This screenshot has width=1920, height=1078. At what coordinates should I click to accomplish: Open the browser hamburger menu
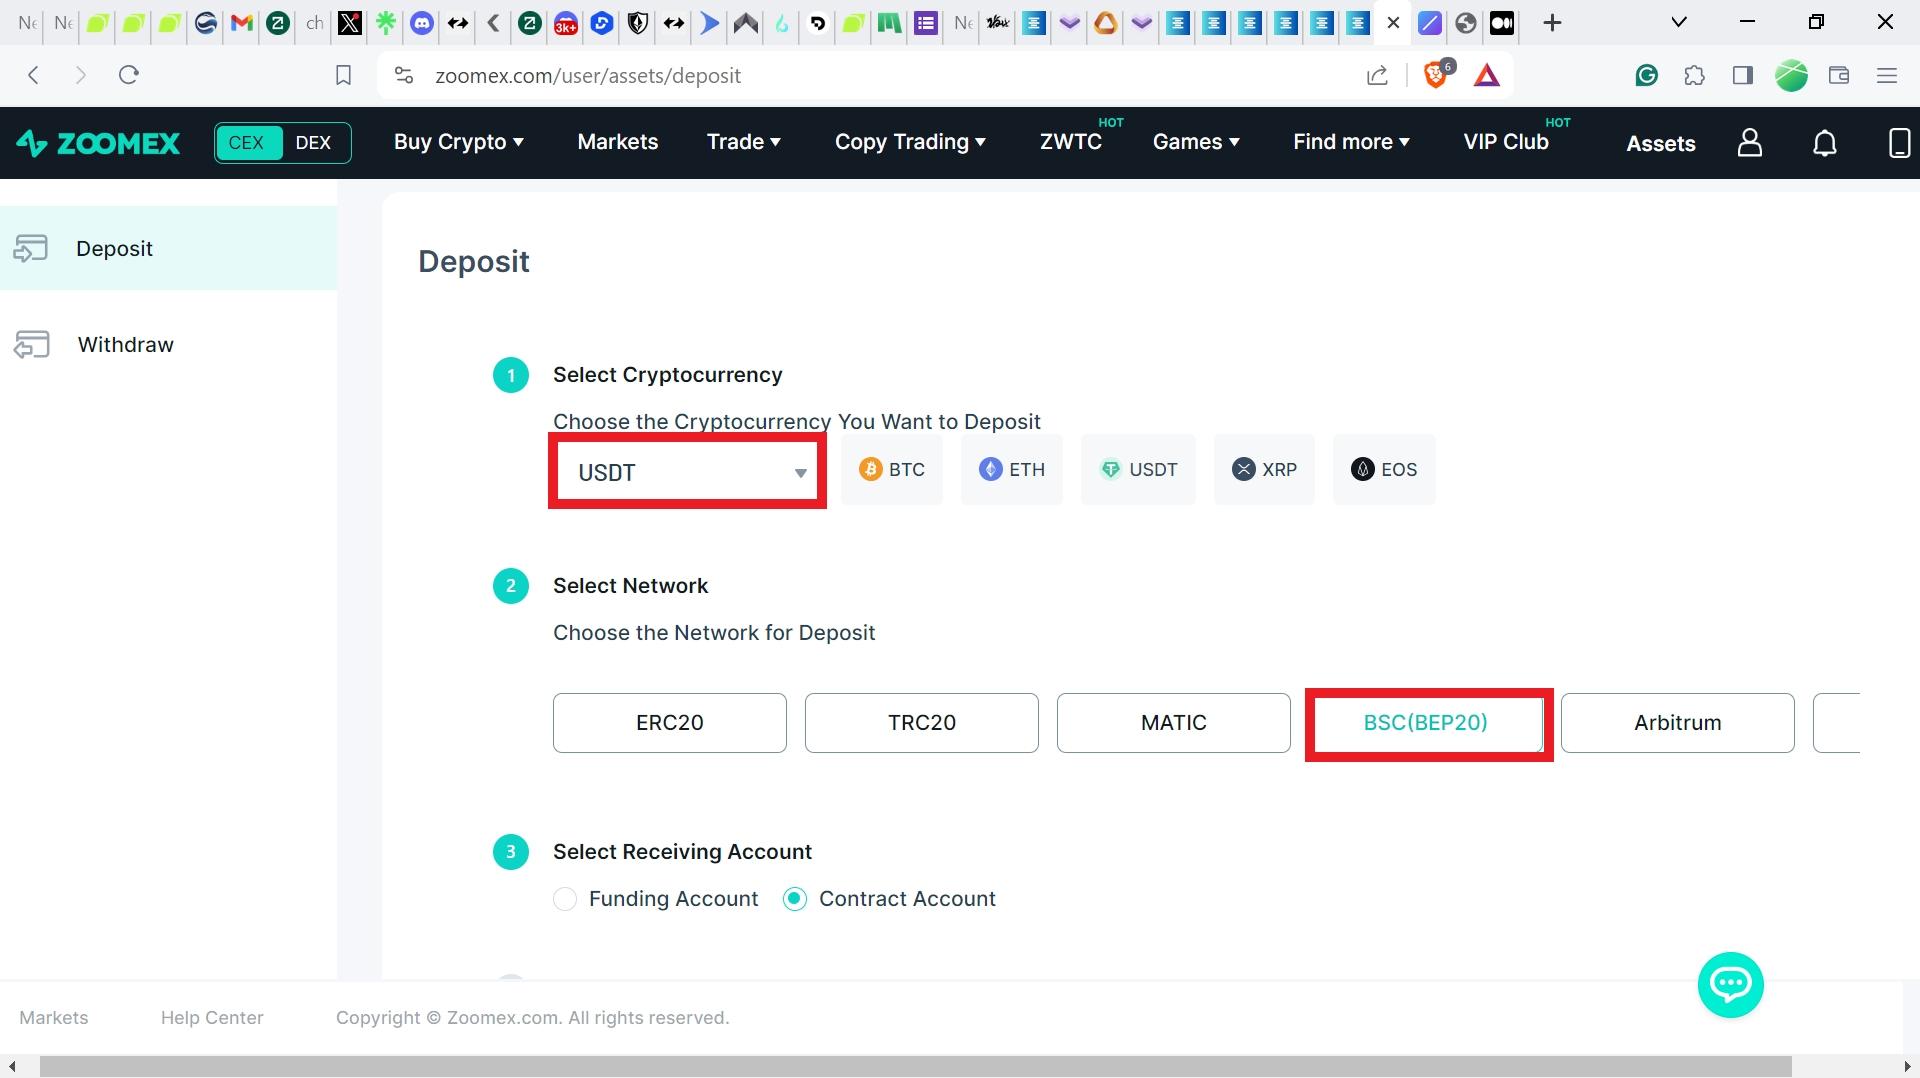pos(1887,75)
